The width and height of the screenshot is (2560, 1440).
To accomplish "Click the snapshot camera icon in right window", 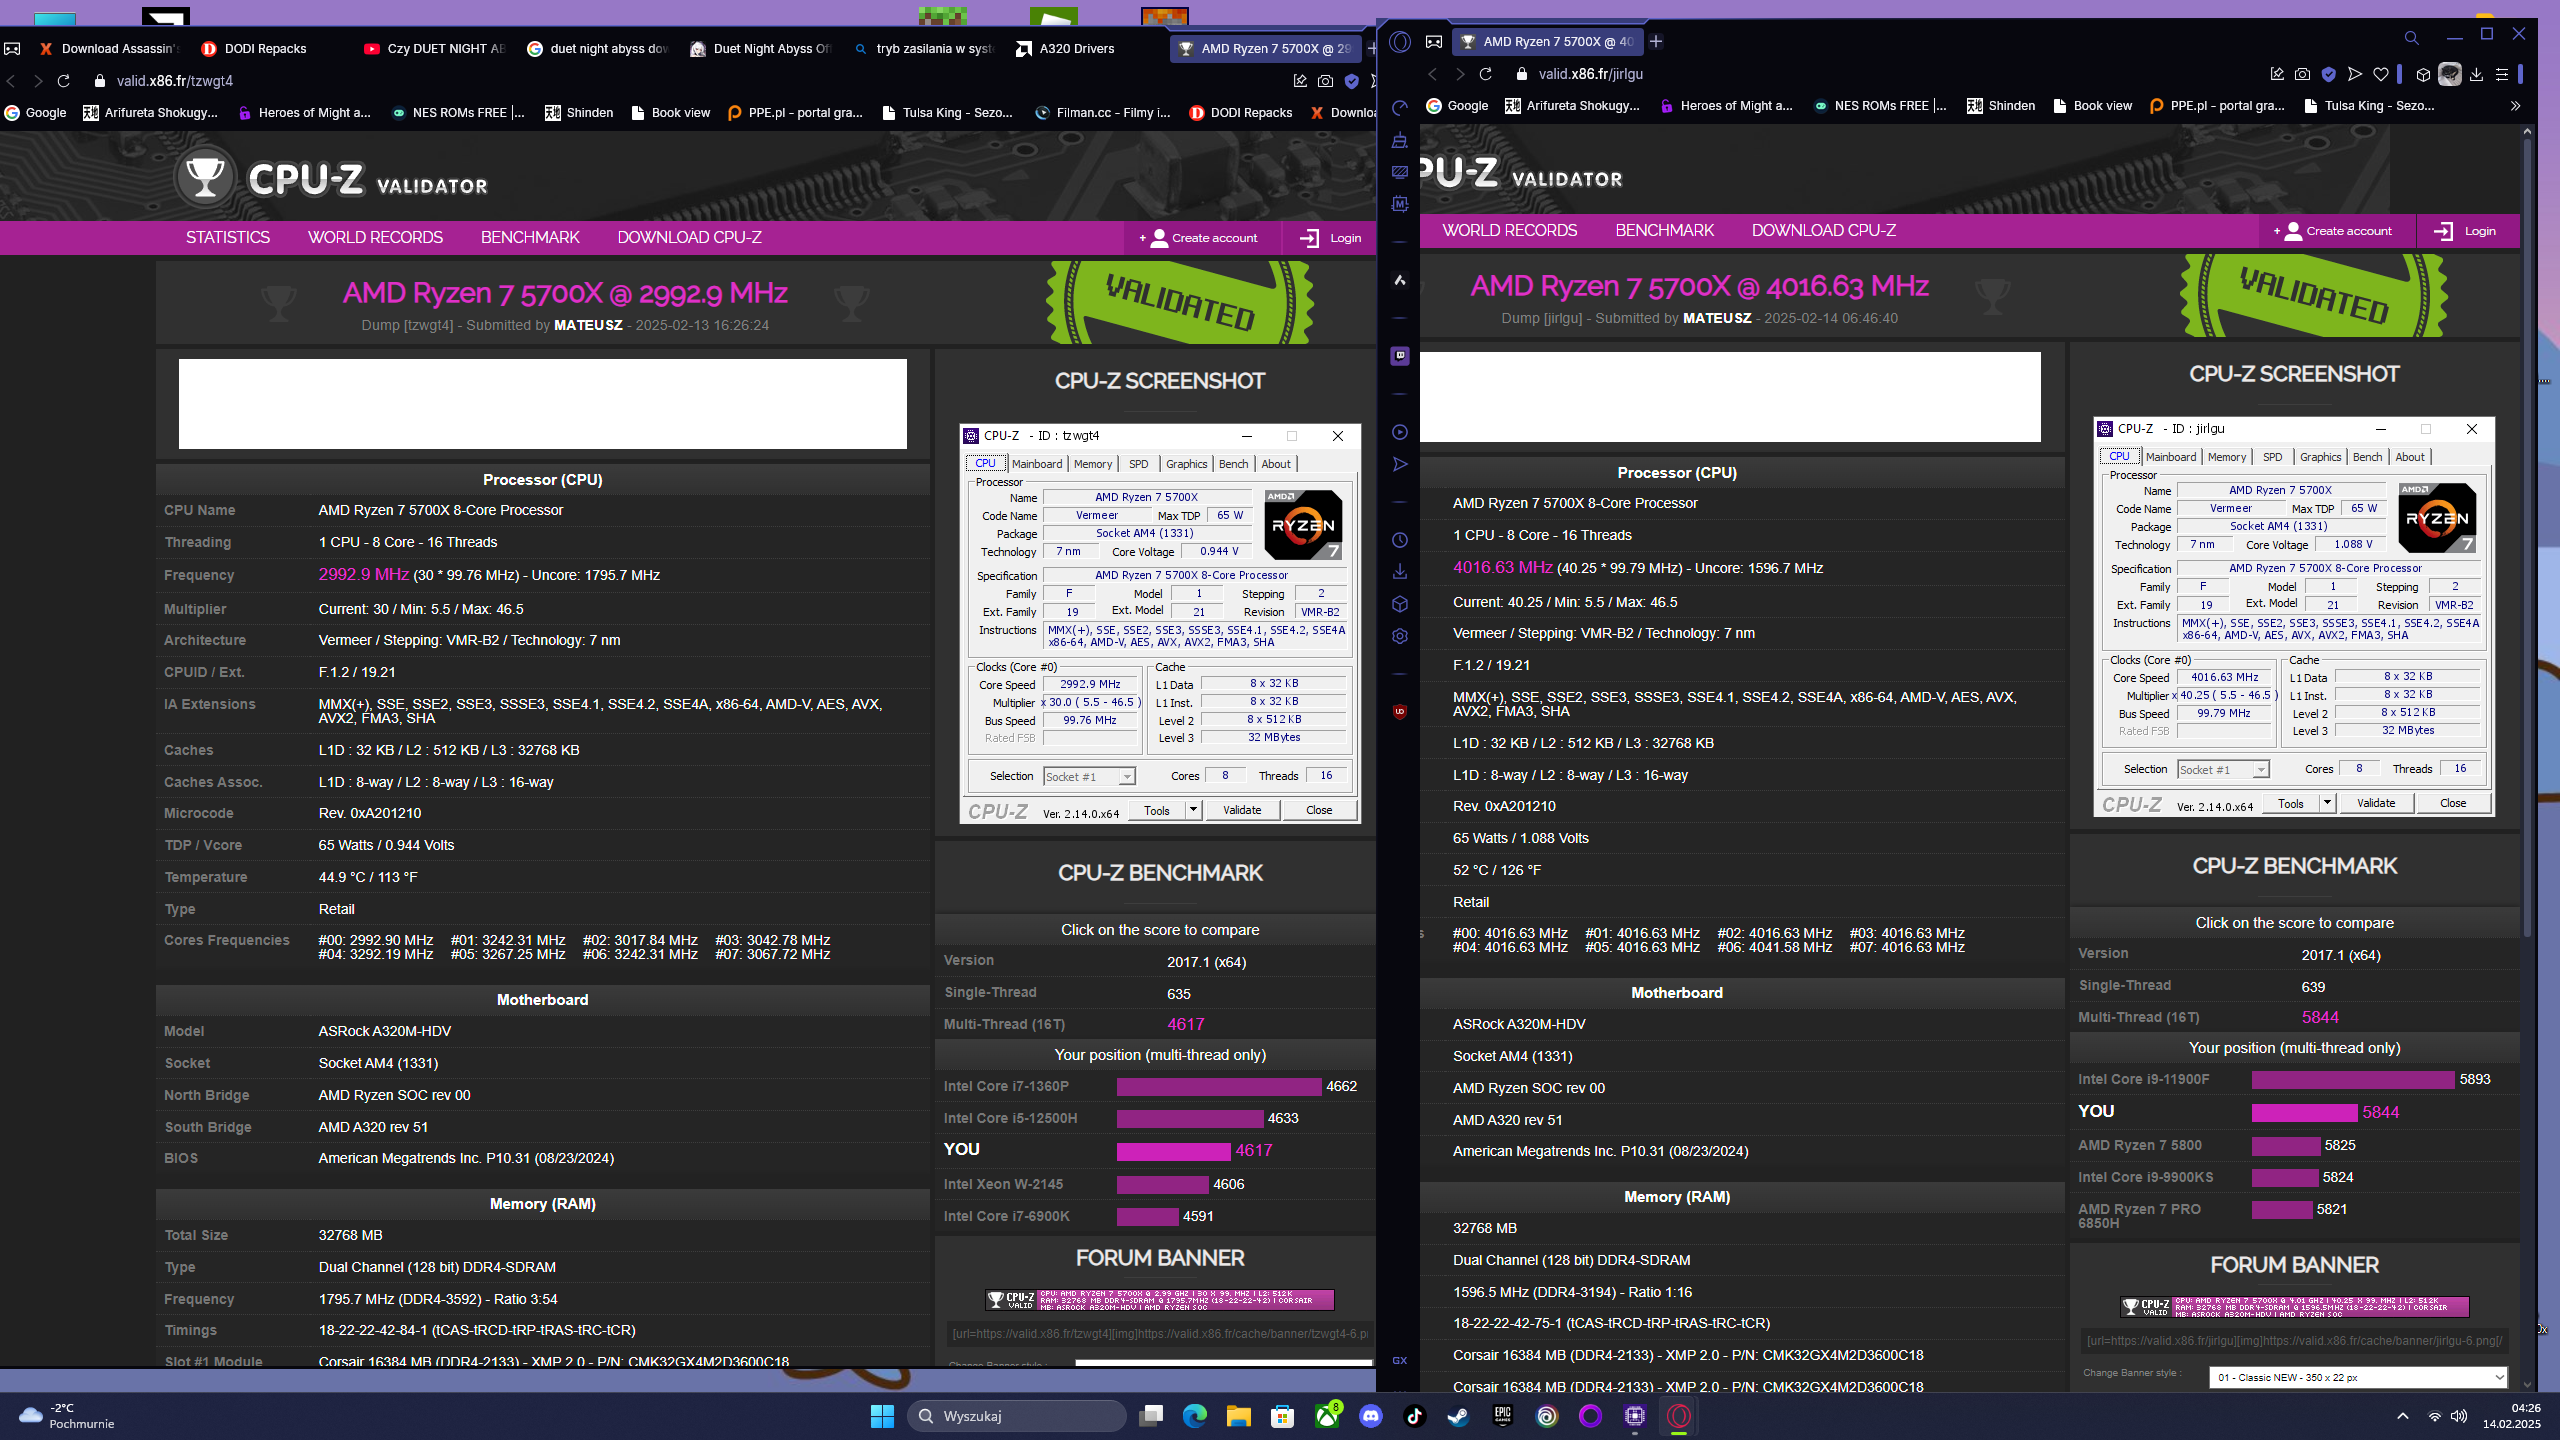I will coord(2302,74).
